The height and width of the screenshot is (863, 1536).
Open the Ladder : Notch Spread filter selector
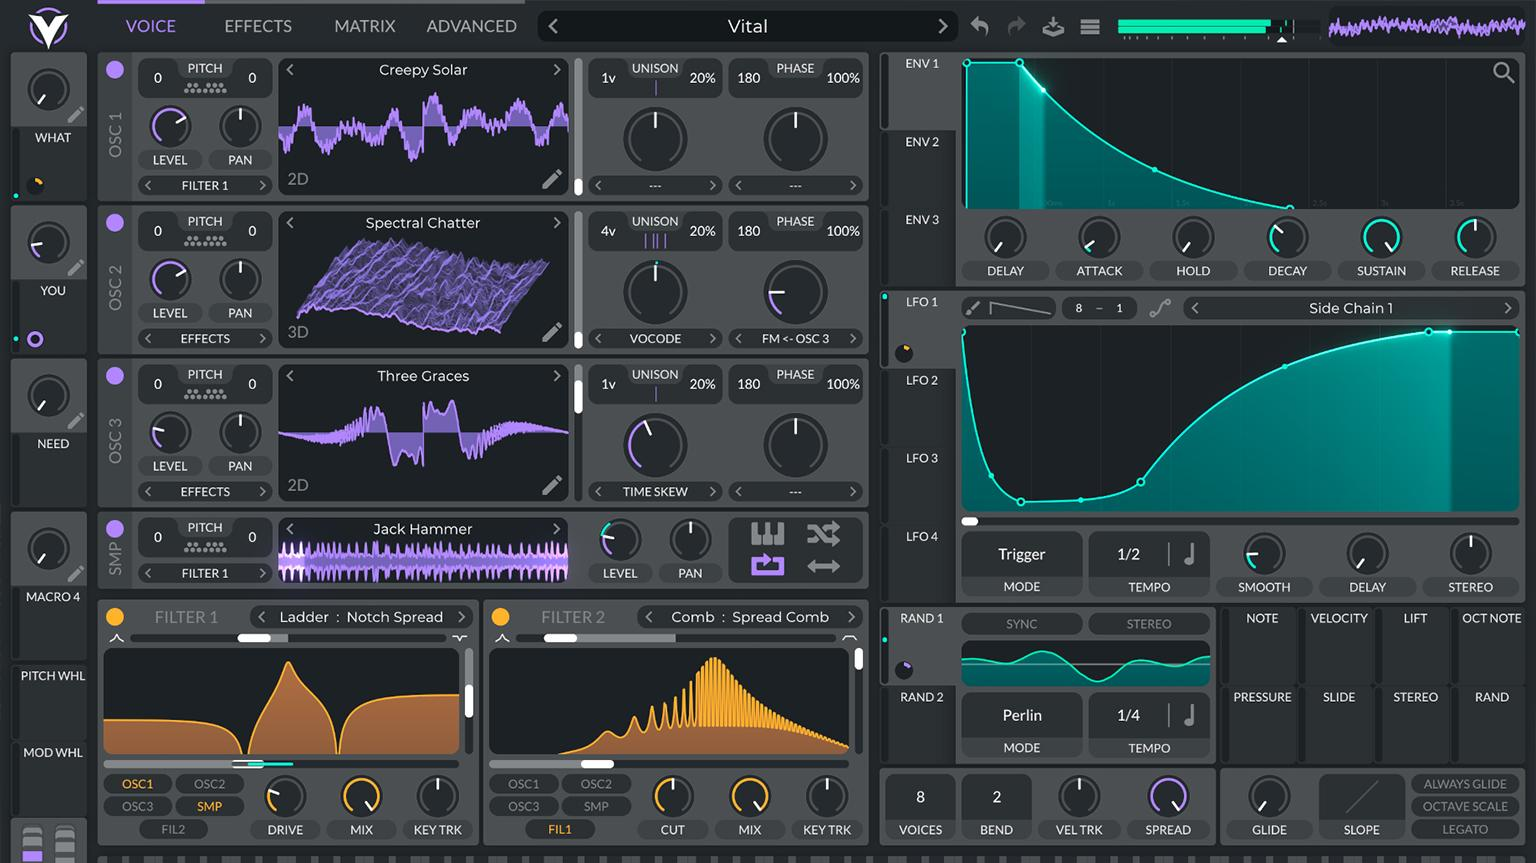coord(361,617)
